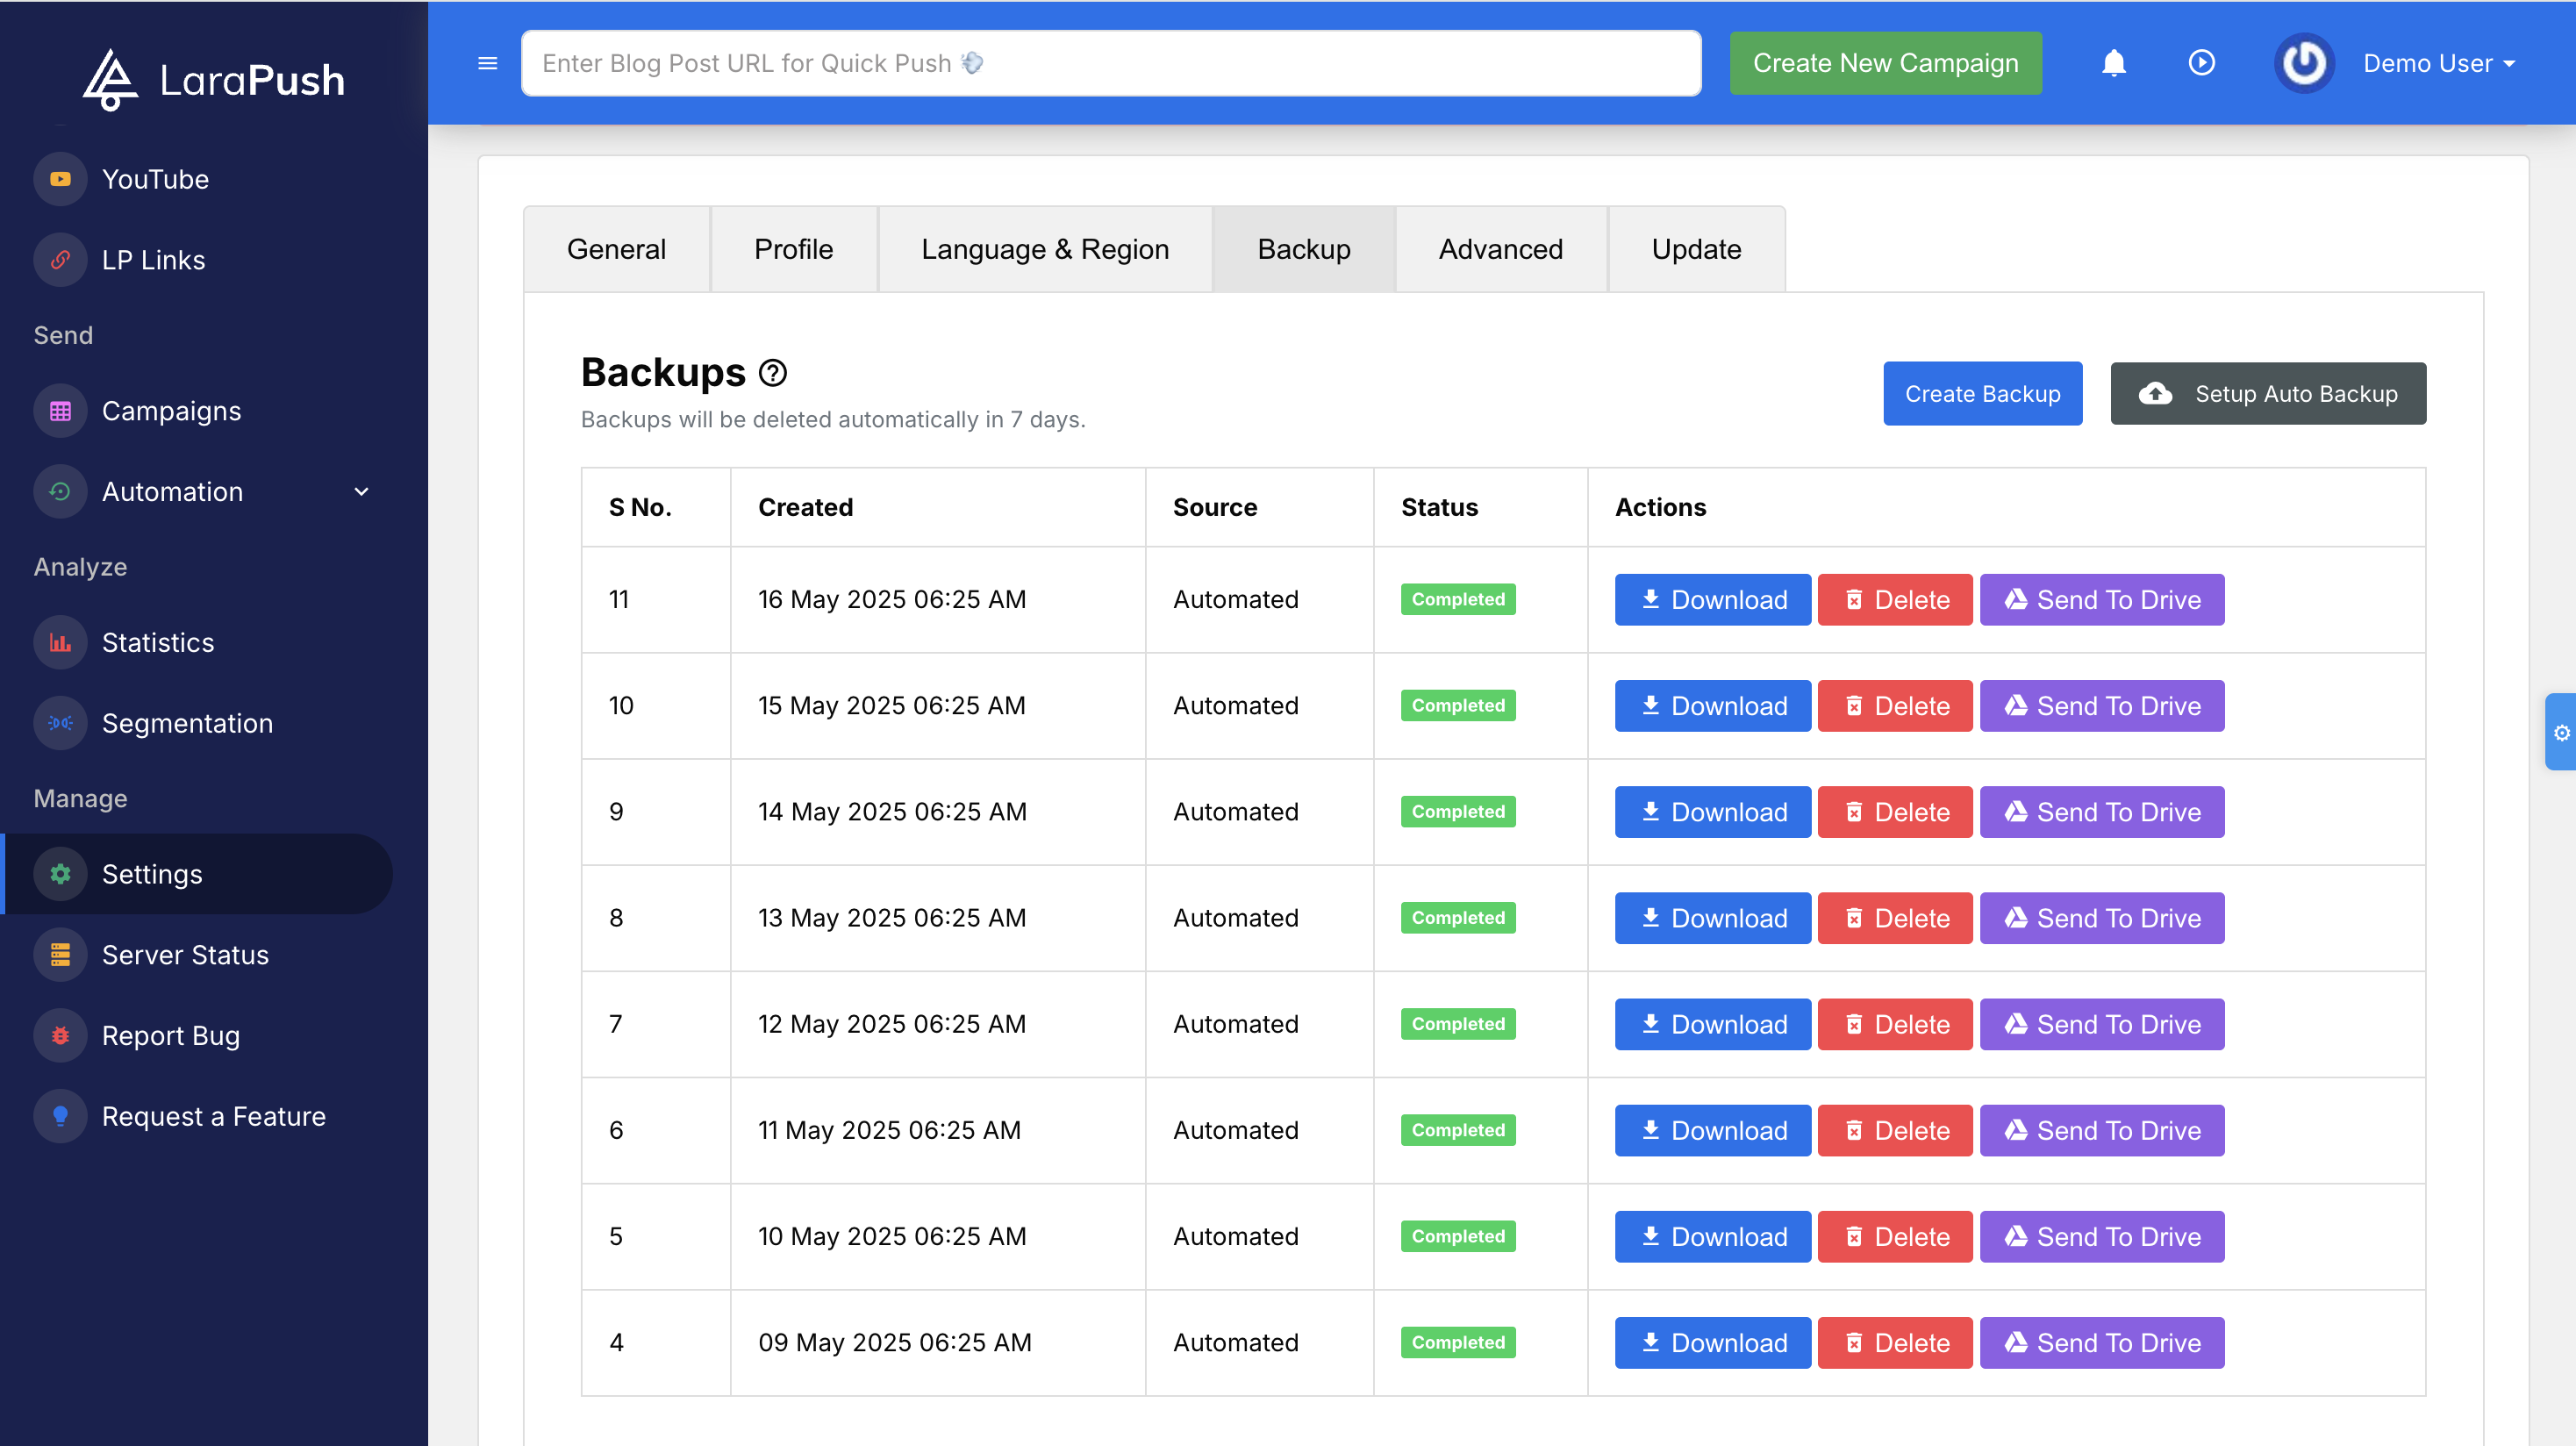Click the Automation sidebar icon
This screenshot has width=2576, height=1446.
coord(60,492)
